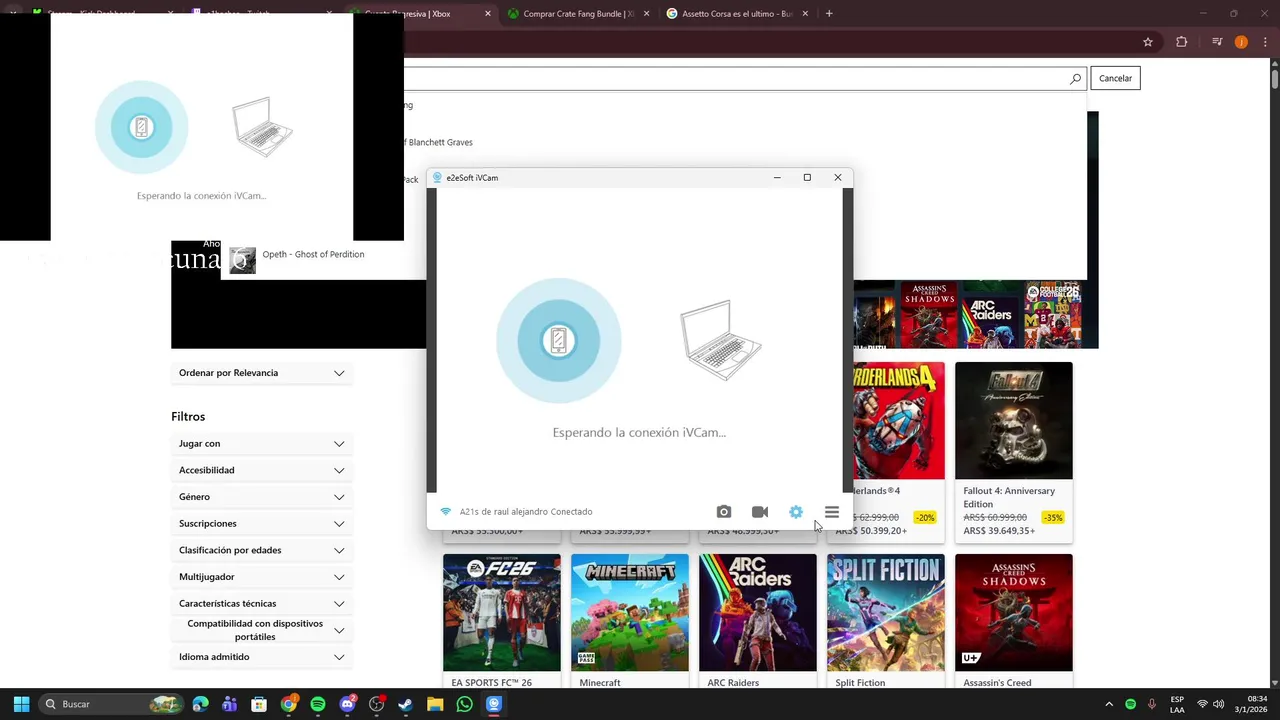The height and width of the screenshot is (720, 1280).
Task: Expand the Accesibilidad filter
Action: click(x=261, y=470)
